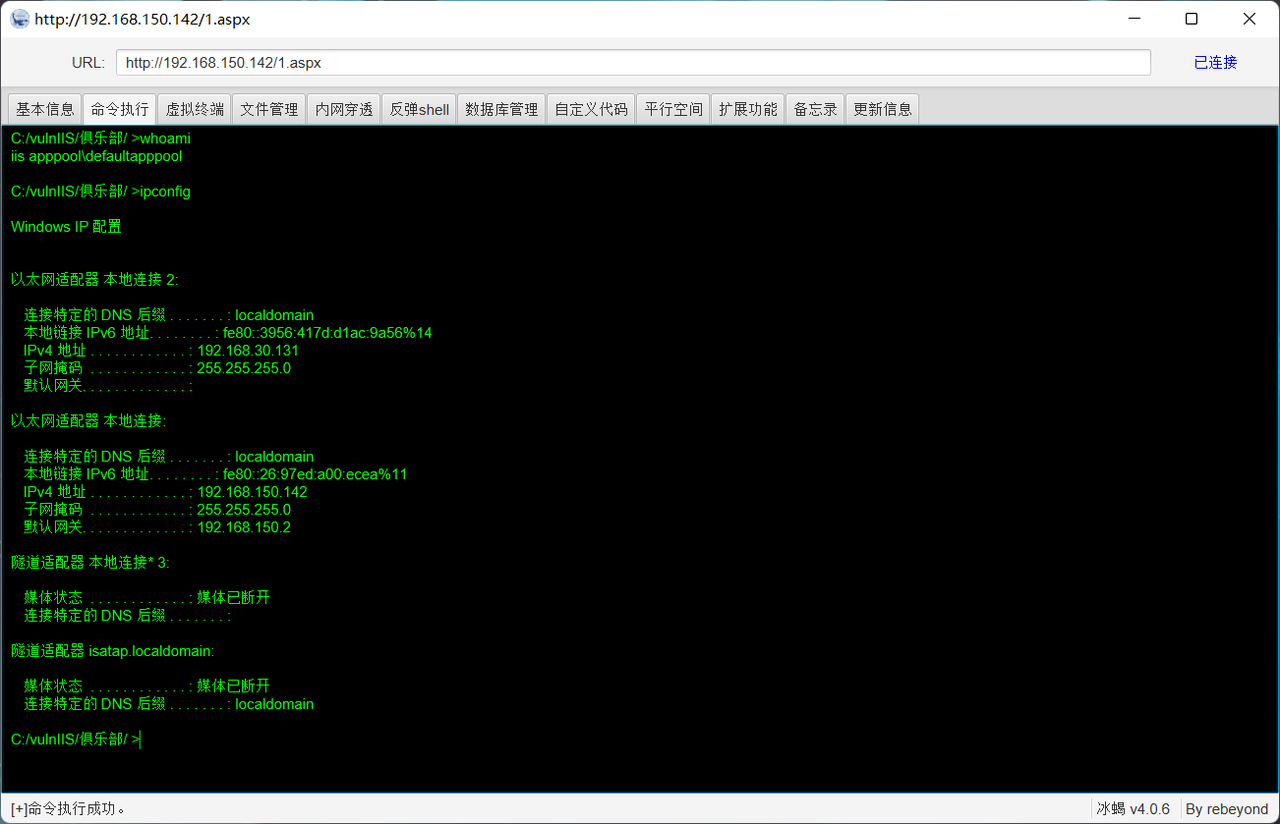This screenshot has height=824, width=1280.
Task: Maximize the Behinder window
Action: pos(1191,19)
